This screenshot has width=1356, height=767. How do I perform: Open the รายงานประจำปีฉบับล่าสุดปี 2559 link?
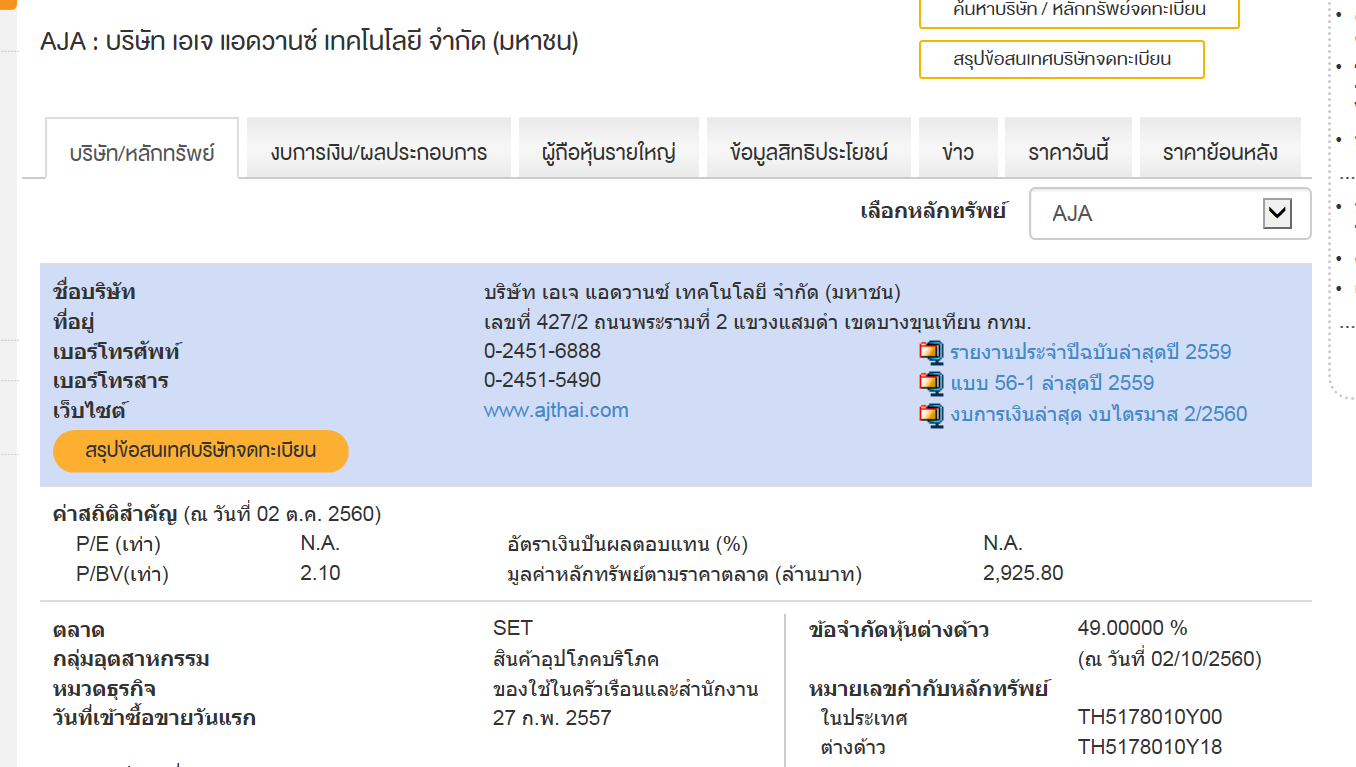coord(1091,352)
